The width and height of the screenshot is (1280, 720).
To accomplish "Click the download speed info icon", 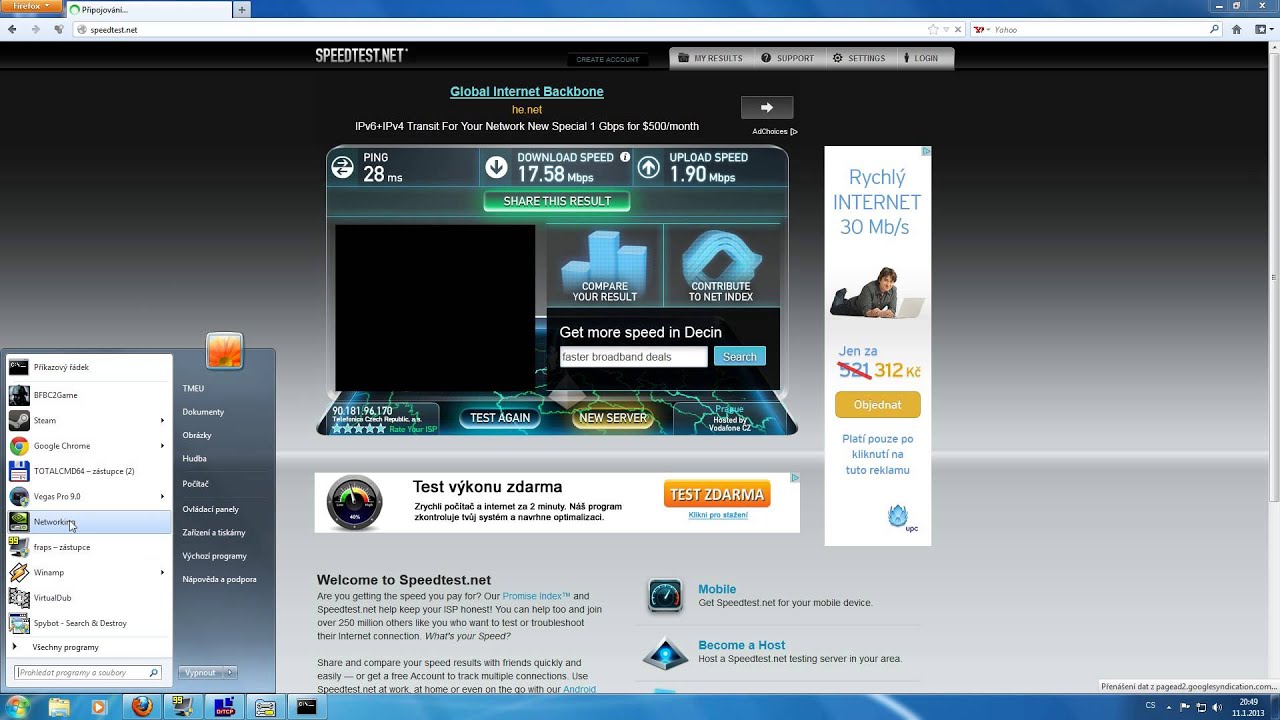I will click(625, 157).
